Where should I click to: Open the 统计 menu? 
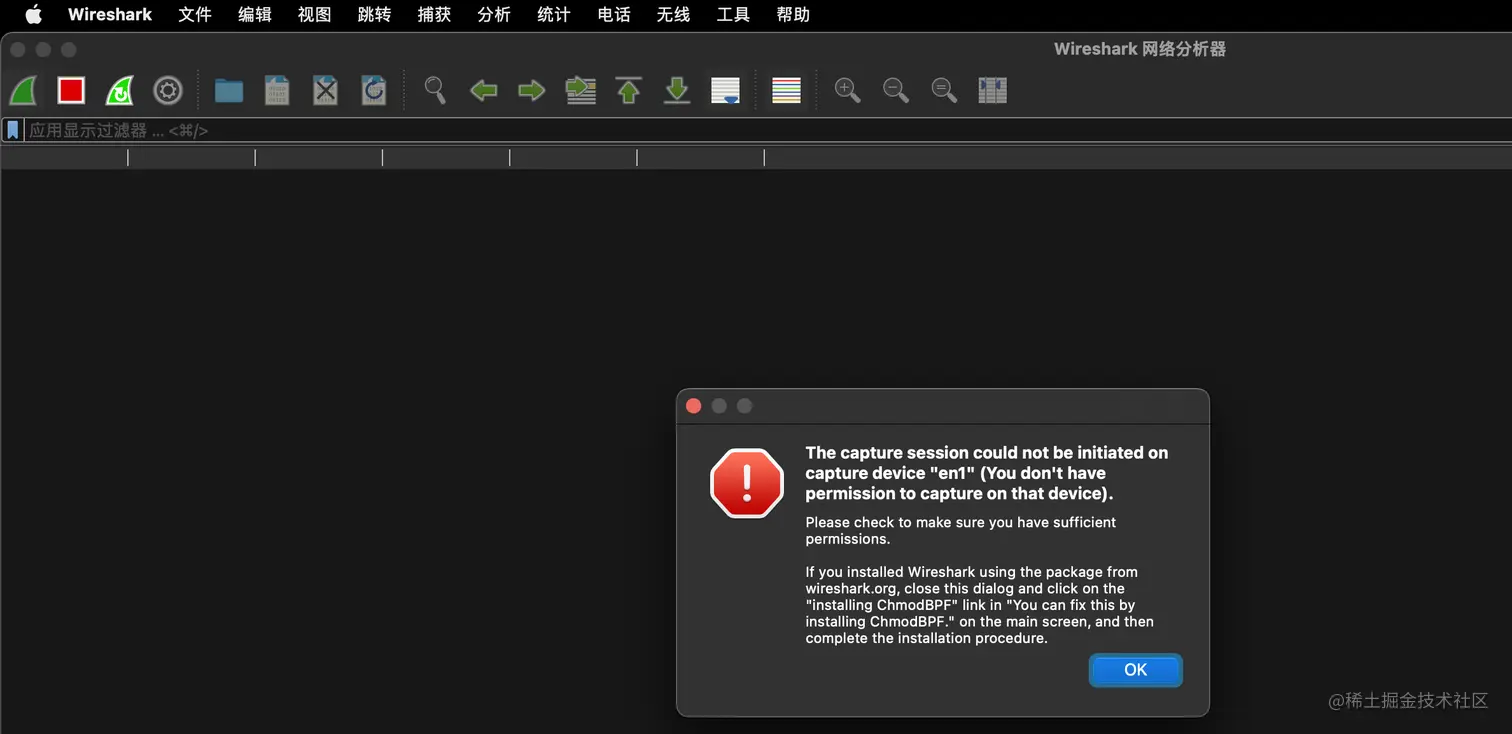pos(554,15)
